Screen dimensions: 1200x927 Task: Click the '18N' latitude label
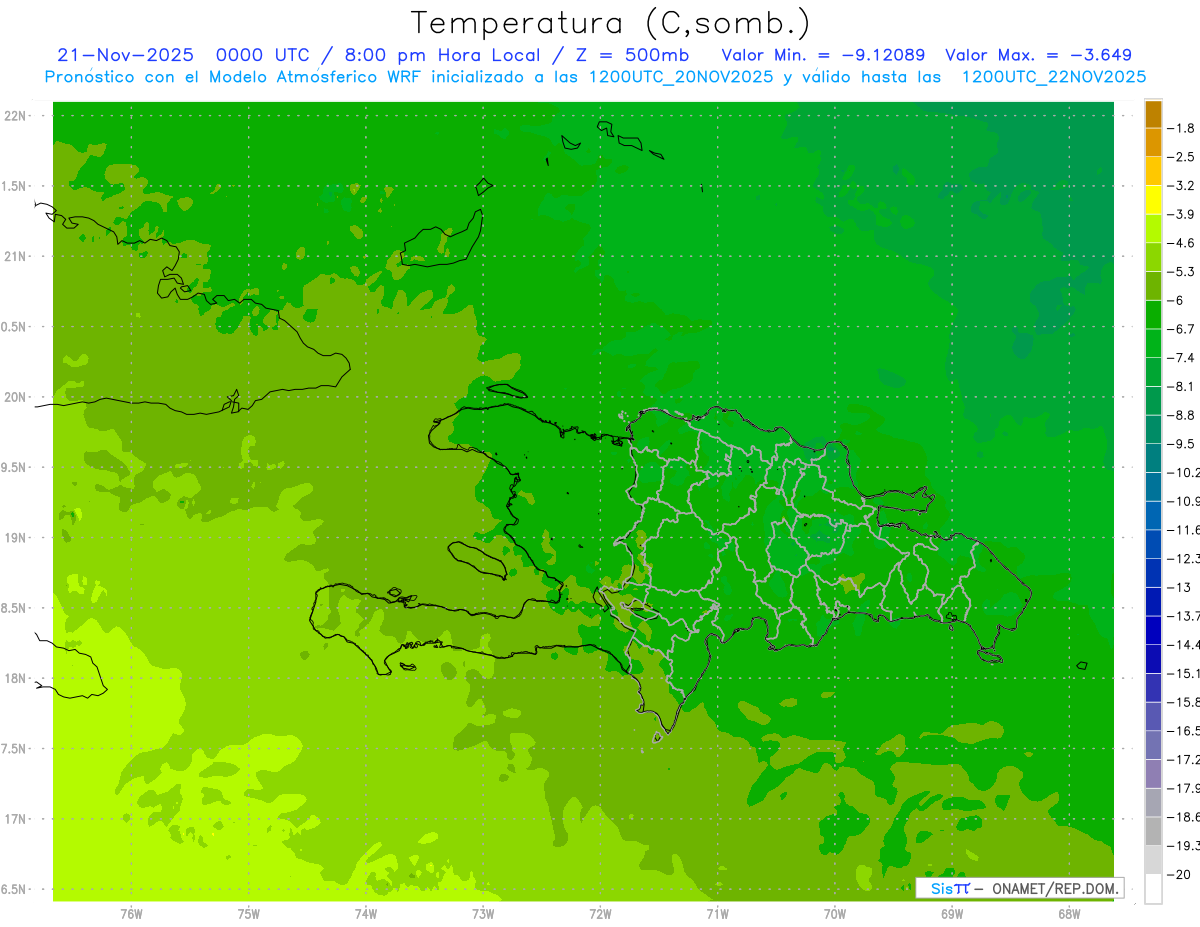pyautogui.click(x=16, y=679)
